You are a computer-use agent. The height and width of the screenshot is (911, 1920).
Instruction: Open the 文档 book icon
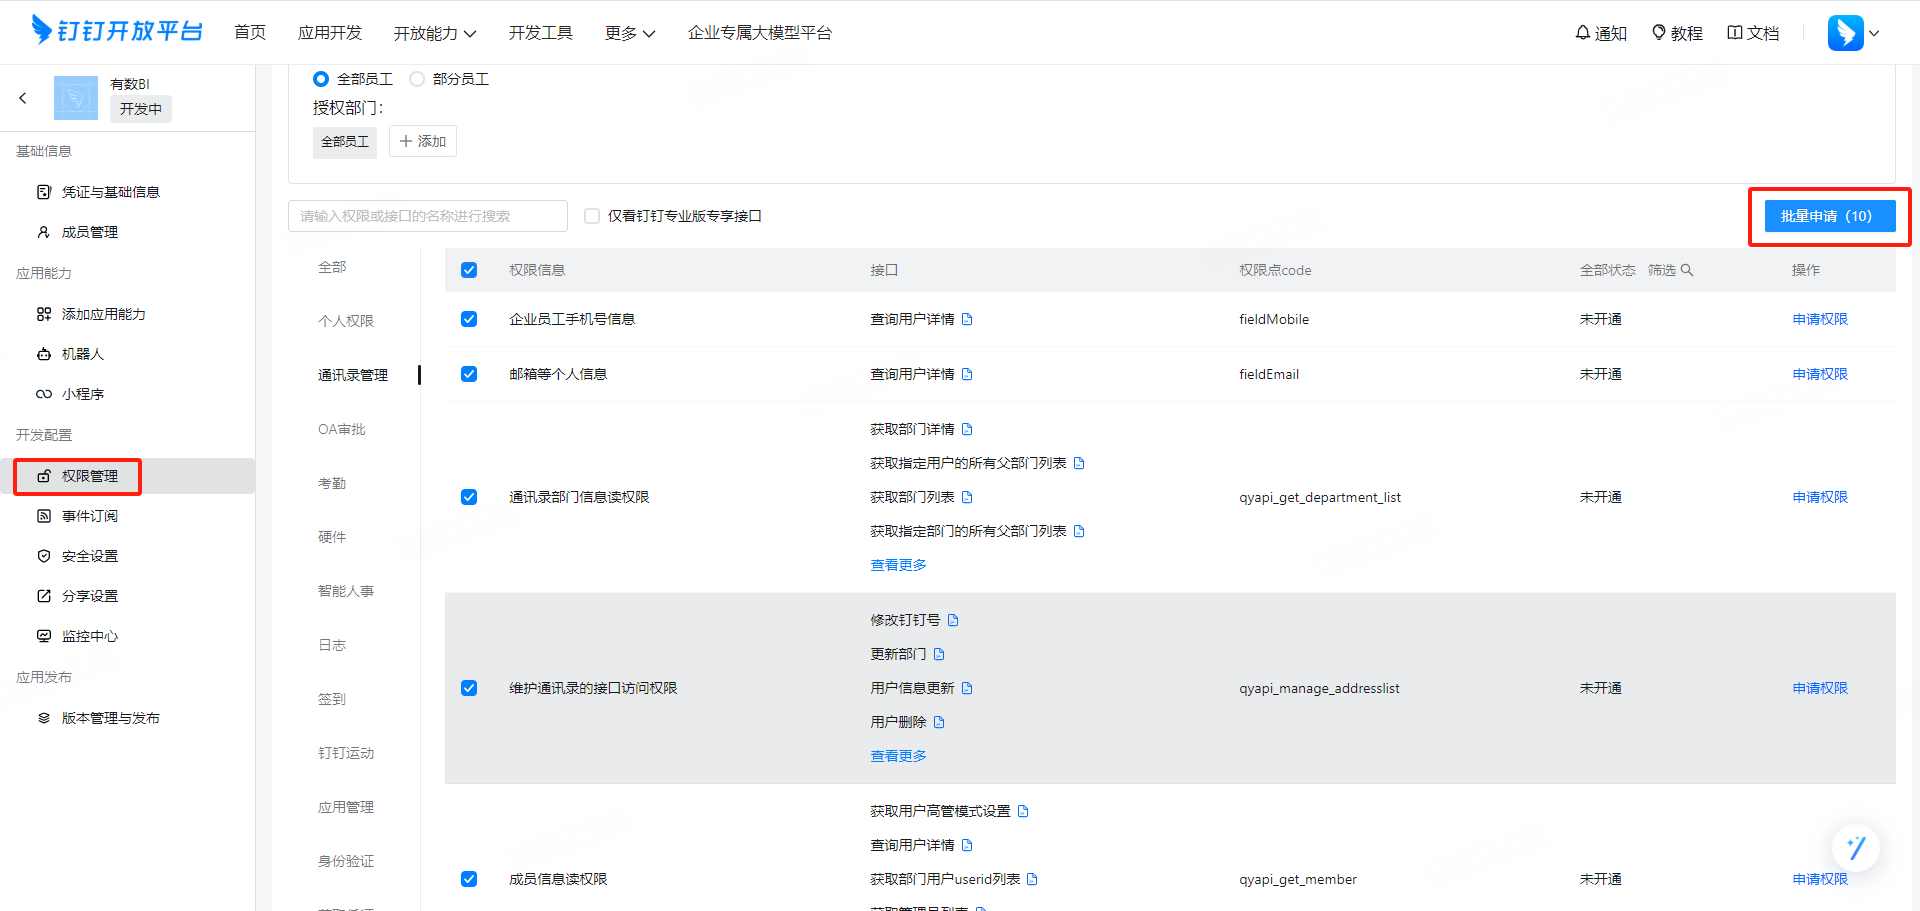[x=1735, y=33]
